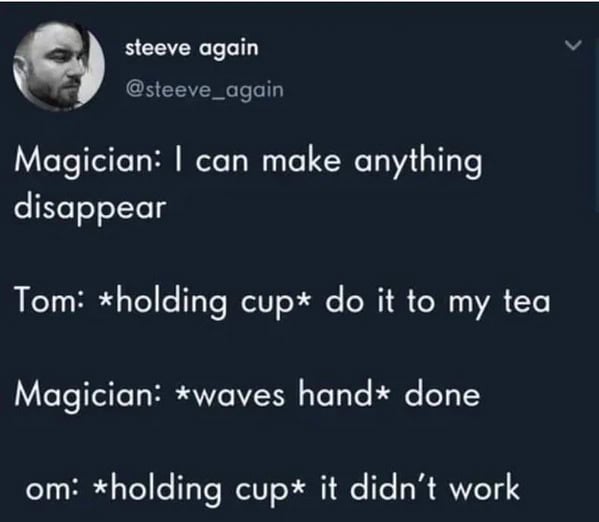The image size is (599, 522).
Task: Open steeve again's profile picture
Action: (59, 66)
